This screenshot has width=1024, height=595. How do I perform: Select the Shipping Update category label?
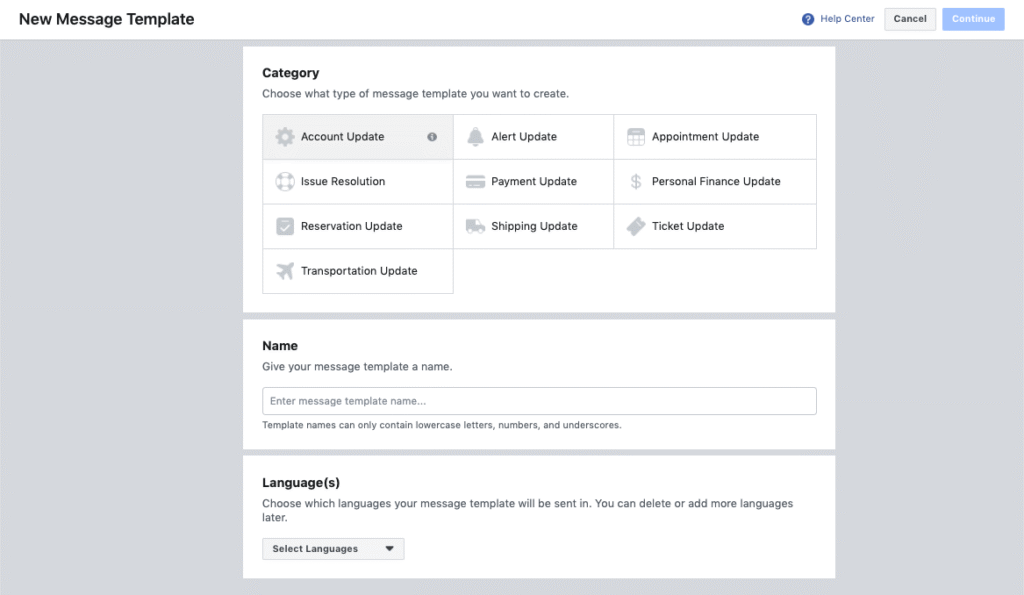[x=534, y=227]
